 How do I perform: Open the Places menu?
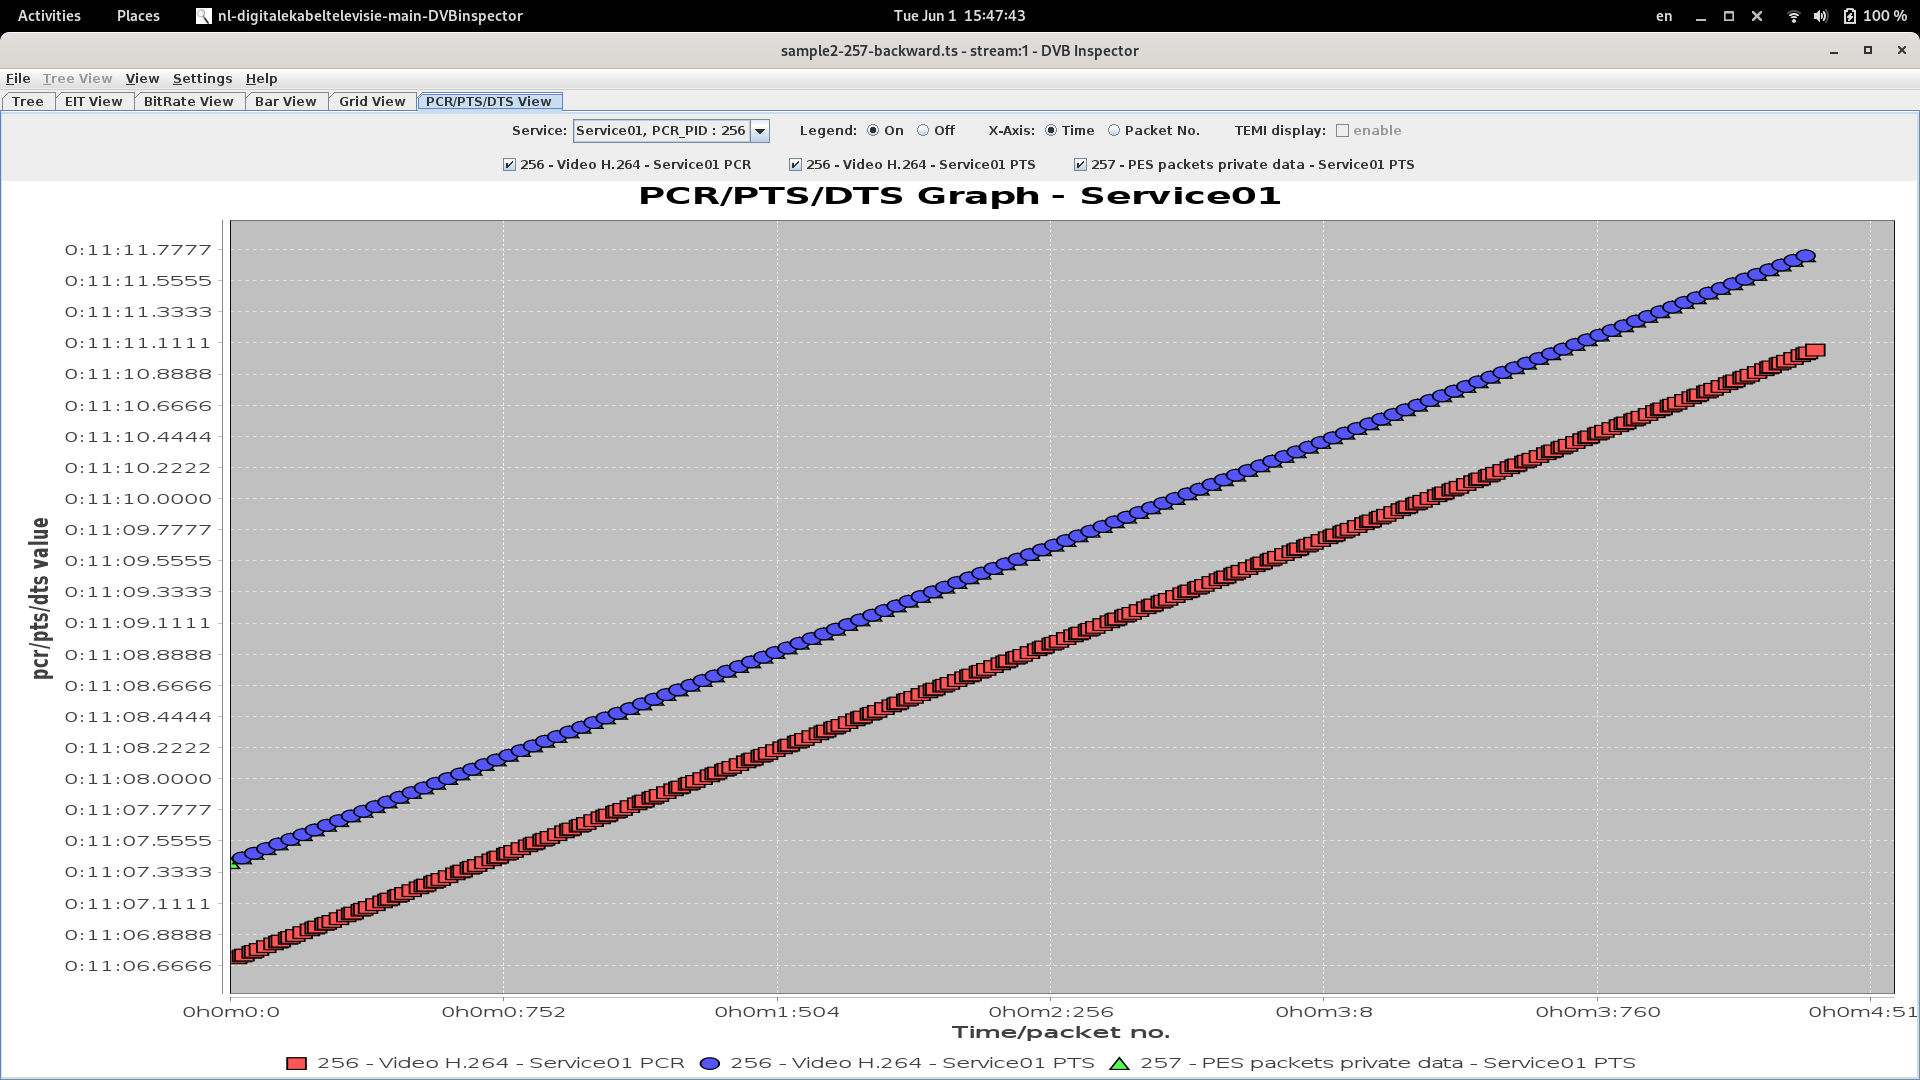click(x=137, y=16)
